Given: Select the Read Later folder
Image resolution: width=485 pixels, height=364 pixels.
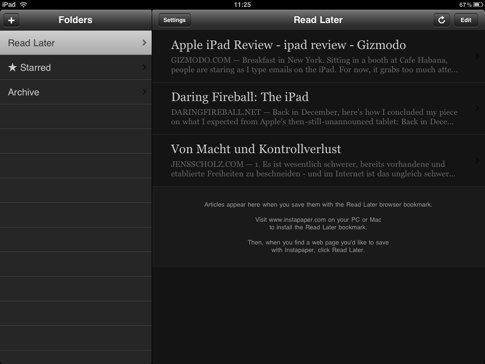Looking at the screenshot, I should [76, 43].
